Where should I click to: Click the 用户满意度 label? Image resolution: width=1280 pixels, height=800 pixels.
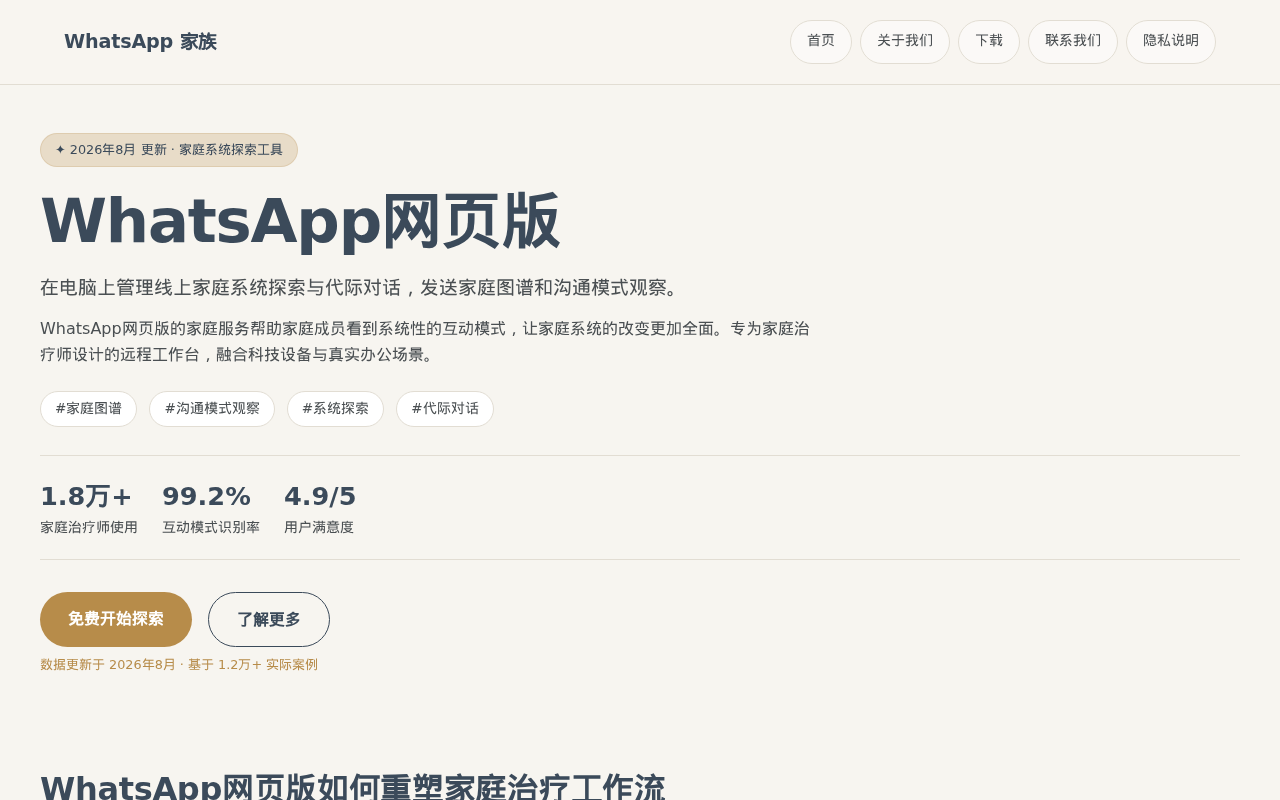coord(319,527)
